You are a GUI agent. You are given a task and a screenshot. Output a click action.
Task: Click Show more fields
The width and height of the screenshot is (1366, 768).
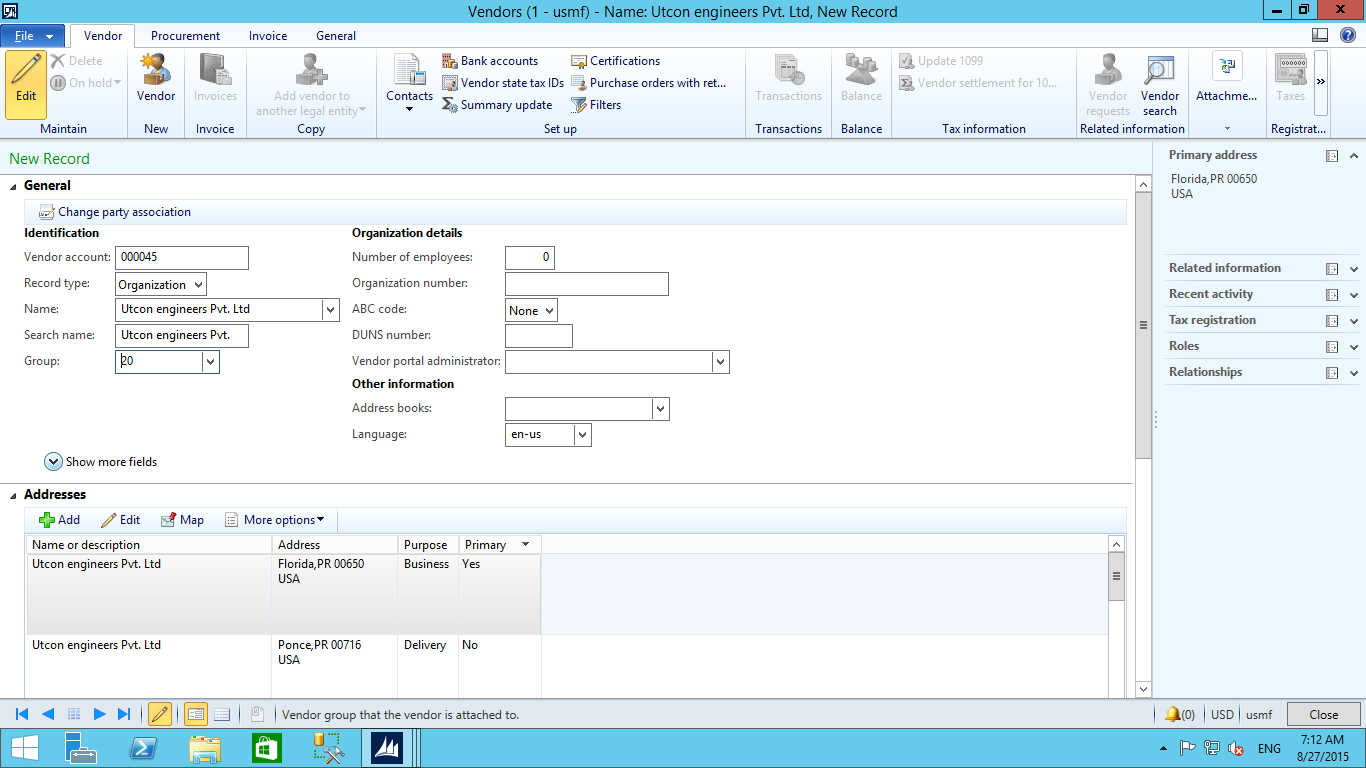101,462
